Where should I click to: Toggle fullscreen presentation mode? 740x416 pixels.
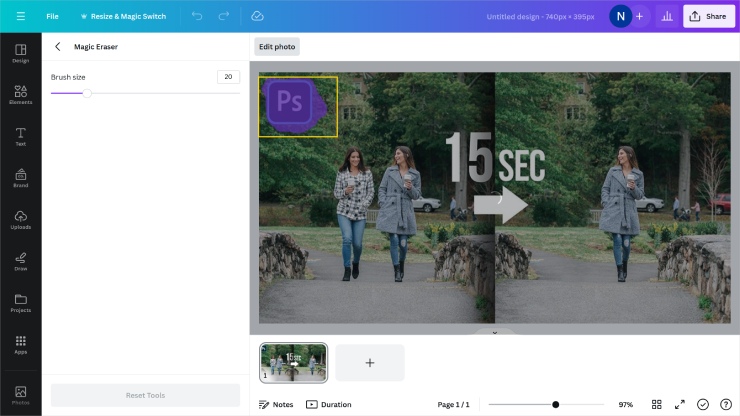coord(680,404)
